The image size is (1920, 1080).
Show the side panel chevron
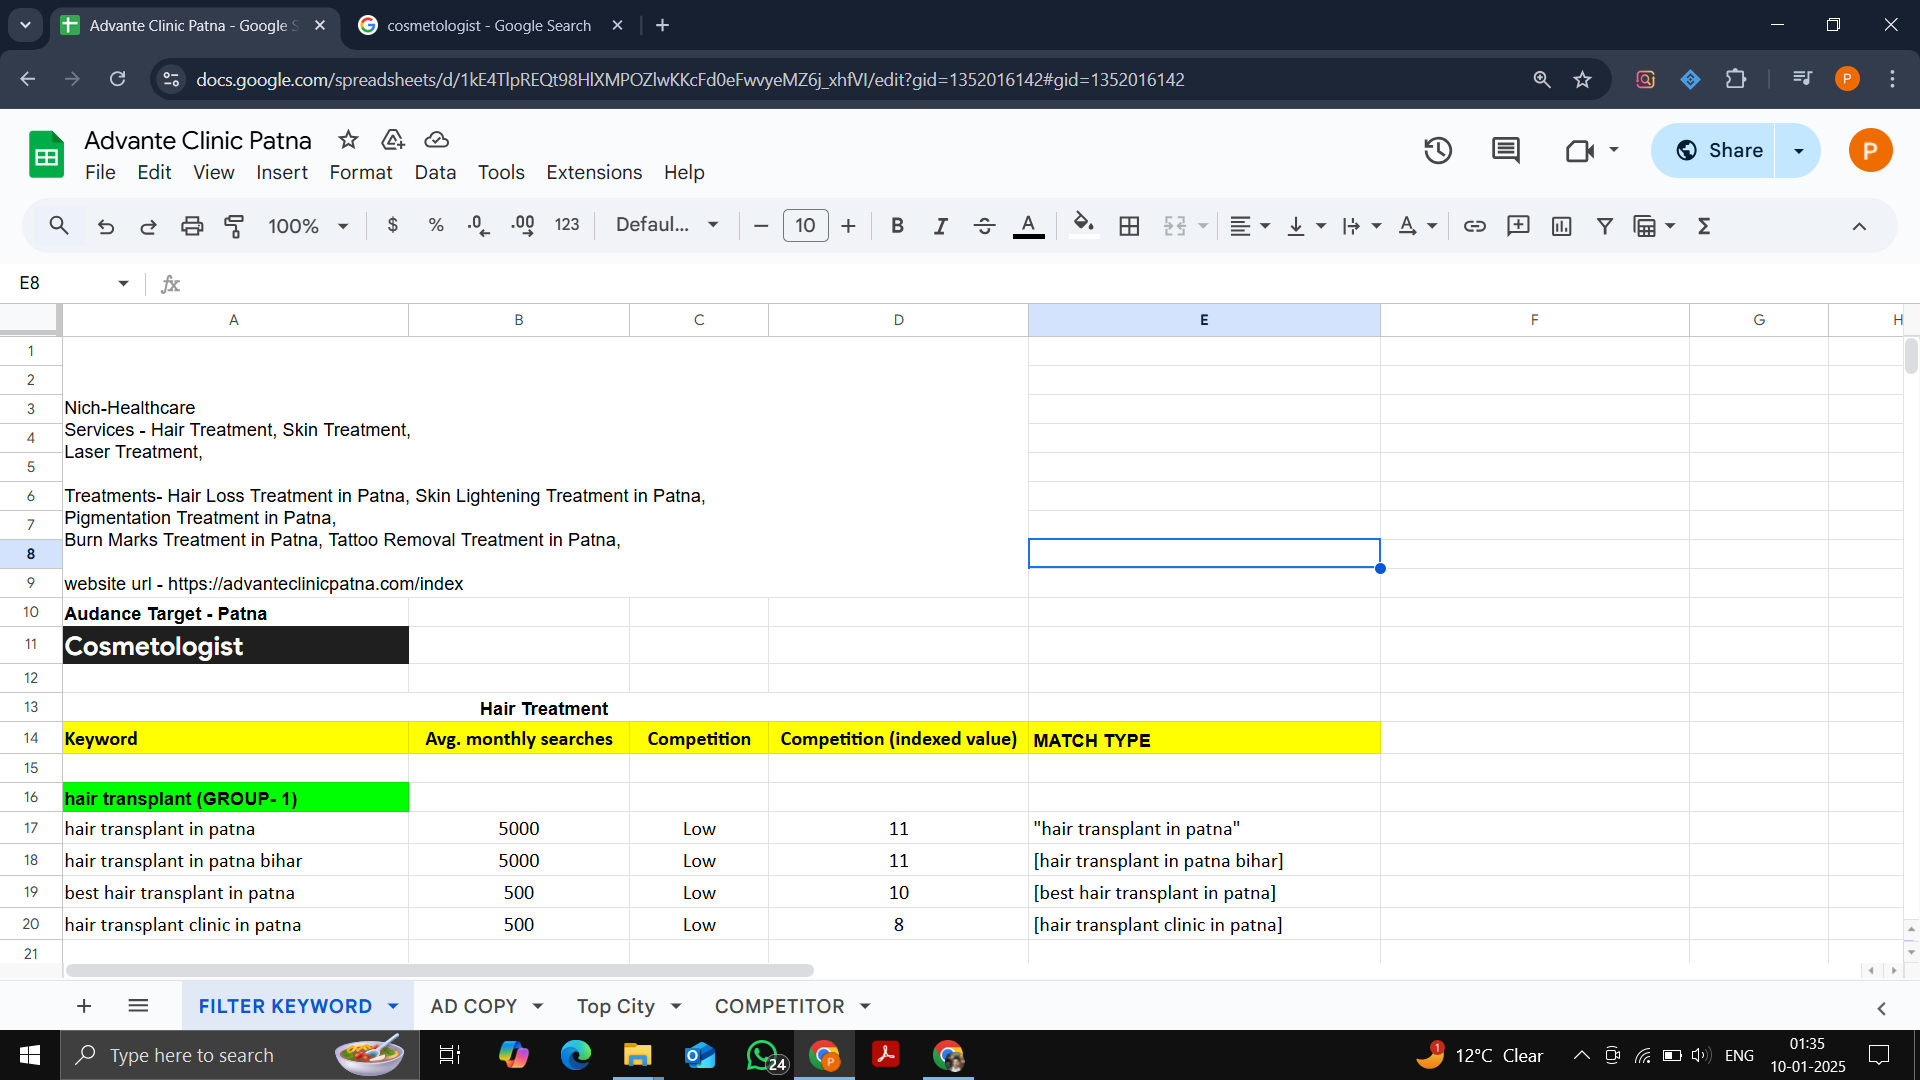pos(1881,1008)
